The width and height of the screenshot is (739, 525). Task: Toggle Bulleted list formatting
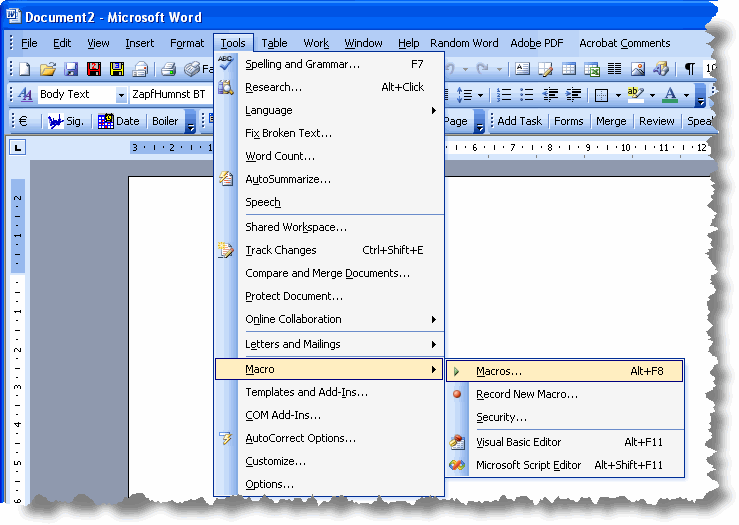[526, 95]
